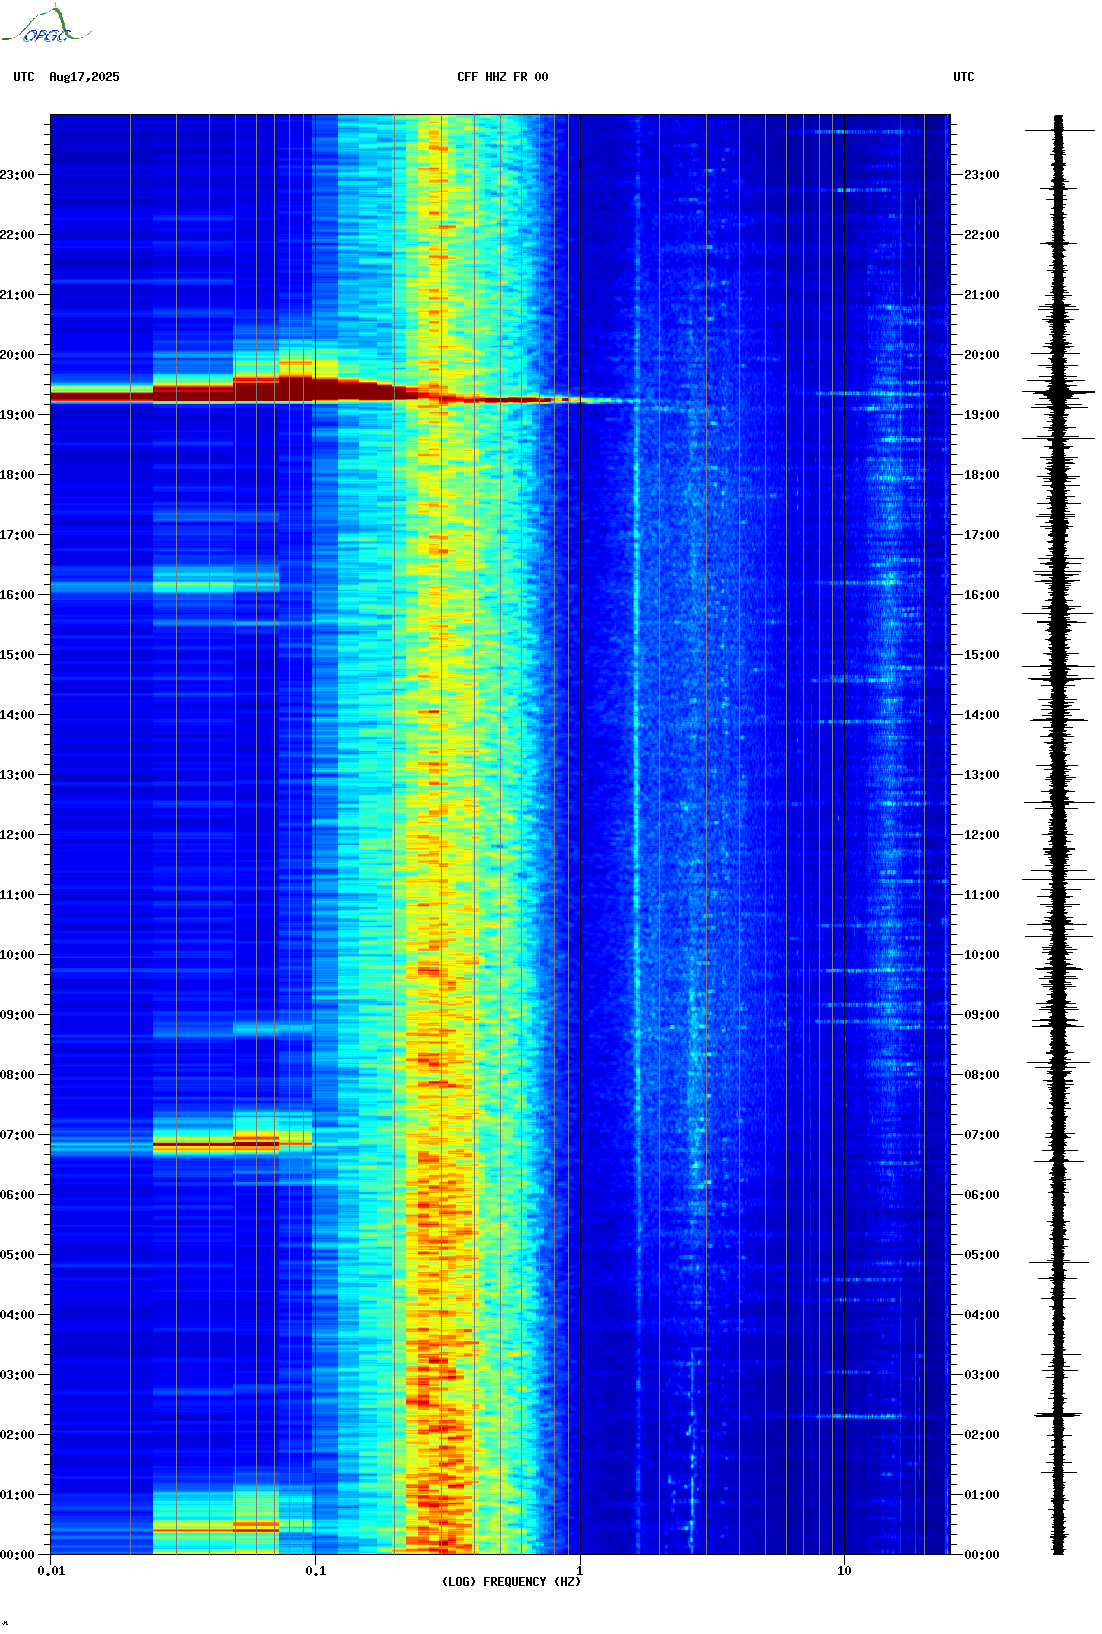This screenshot has width=1102, height=1634.
Task: Click '21:00' on the right time axis
Action: pos(982,295)
